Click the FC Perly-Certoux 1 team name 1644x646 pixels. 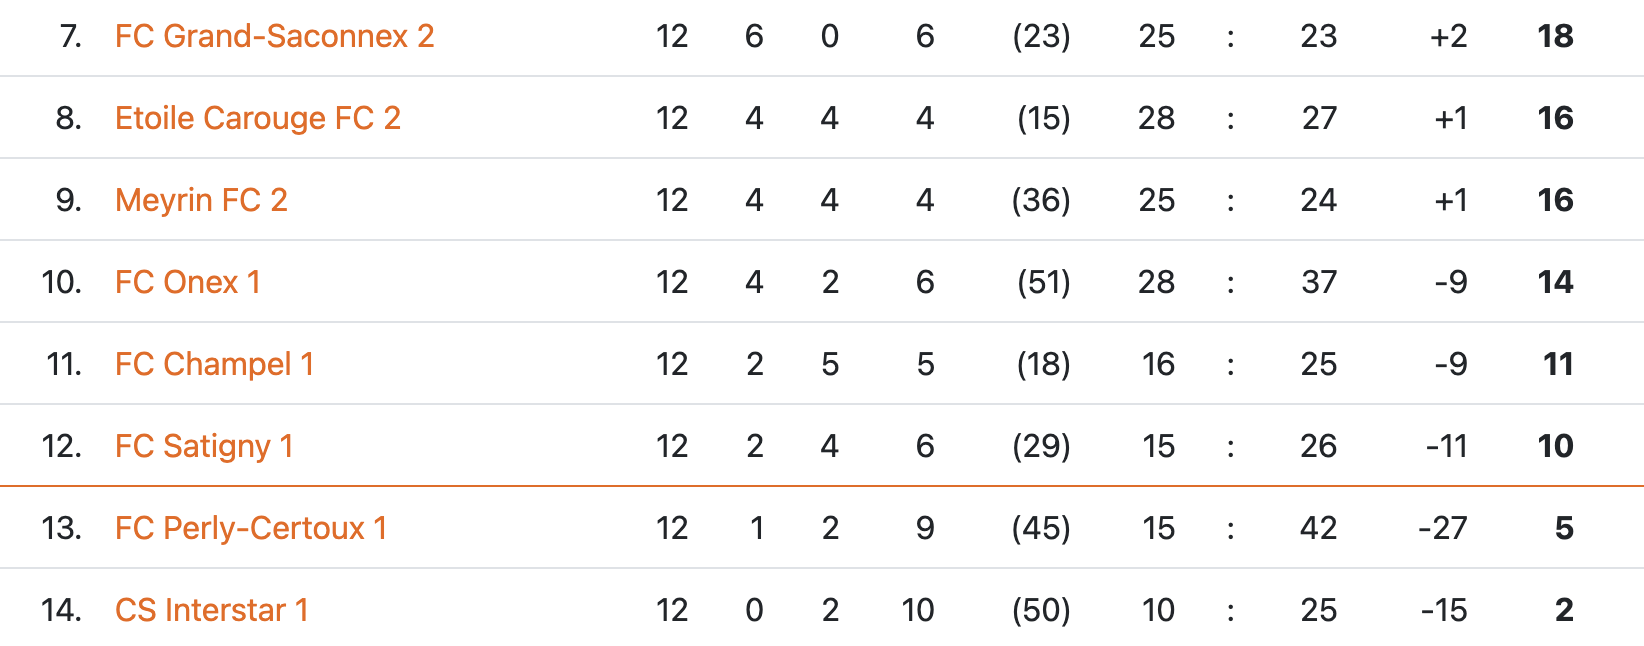point(250,528)
